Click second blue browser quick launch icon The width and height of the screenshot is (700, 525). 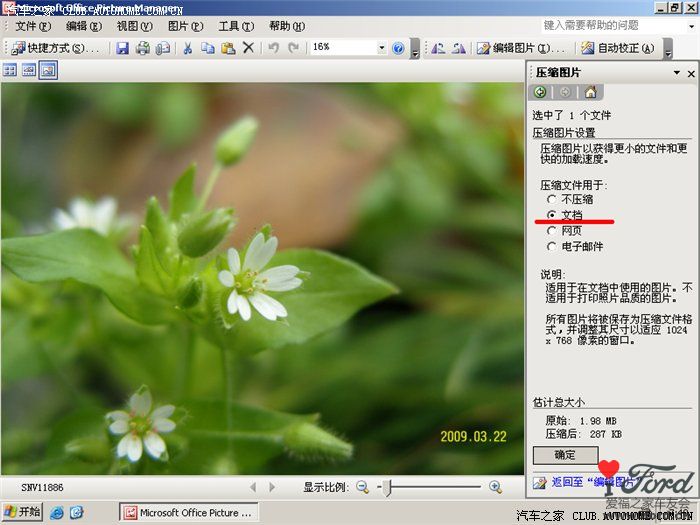point(76,512)
